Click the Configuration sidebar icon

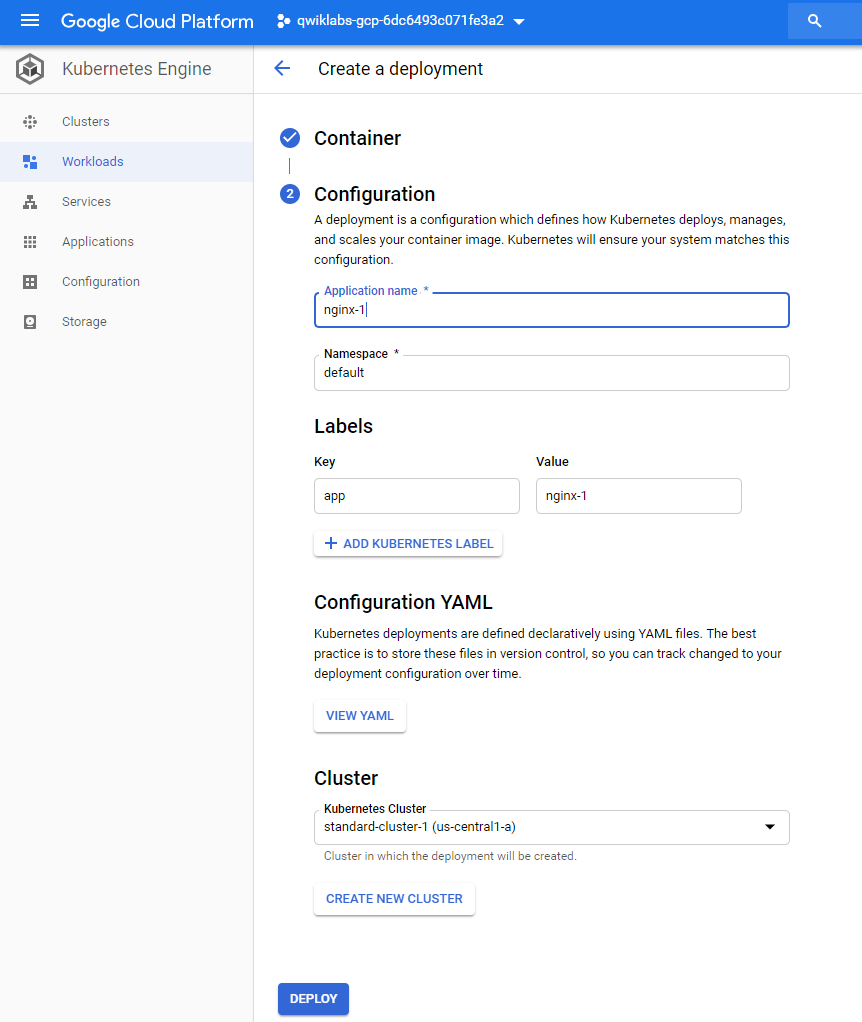click(x=30, y=282)
